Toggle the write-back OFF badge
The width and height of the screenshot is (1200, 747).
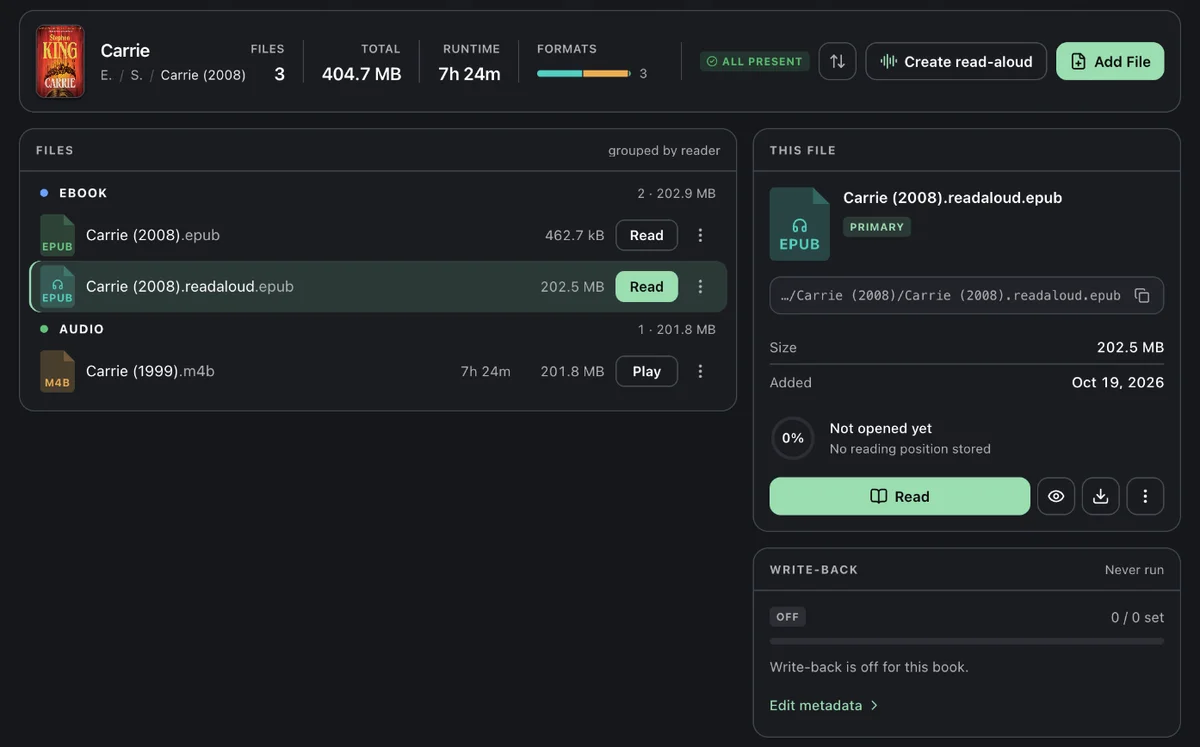(788, 617)
